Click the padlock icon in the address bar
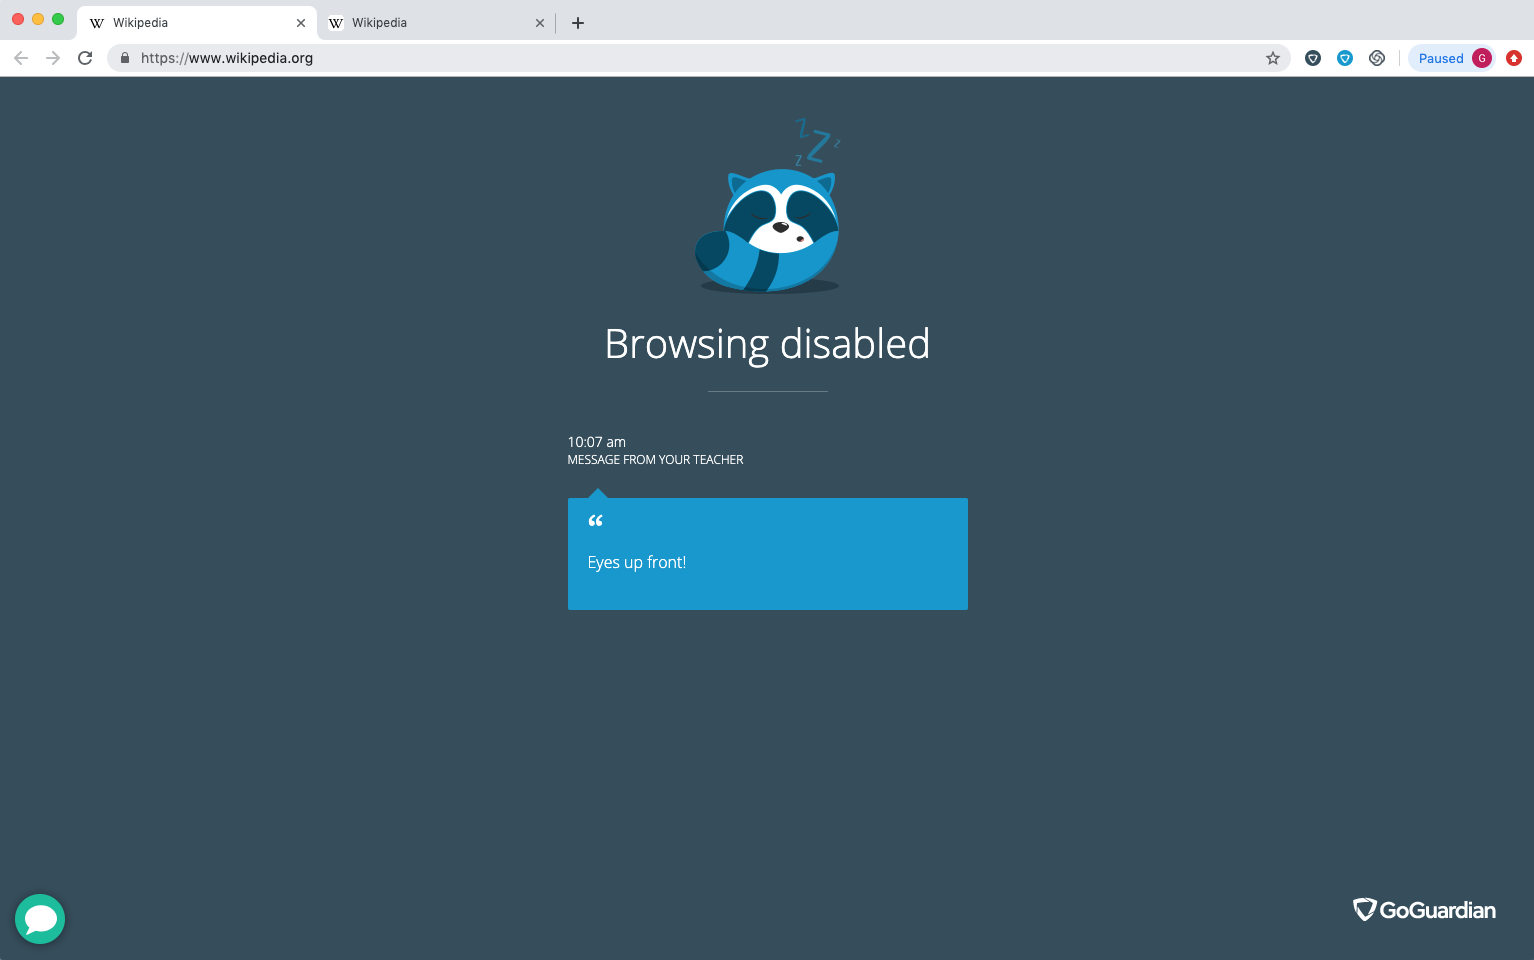This screenshot has height=960, width=1534. [124, 58]
